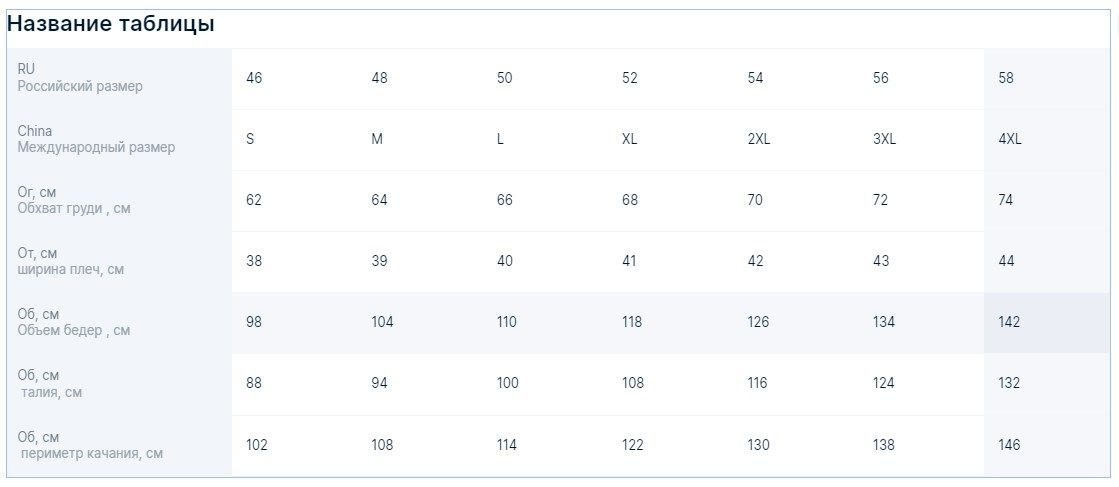This screenshot has width=1119, height=487.
Task: Click the table title 'Название таблицы'
Action: (x=111, y=24)
